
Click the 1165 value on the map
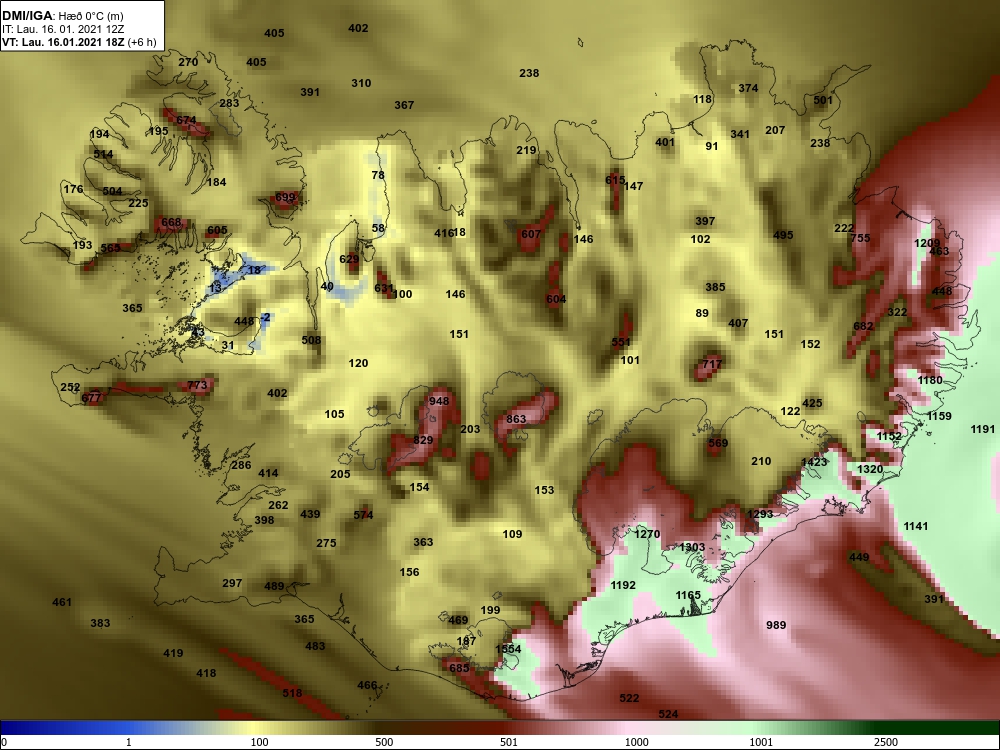click(688, 595)
